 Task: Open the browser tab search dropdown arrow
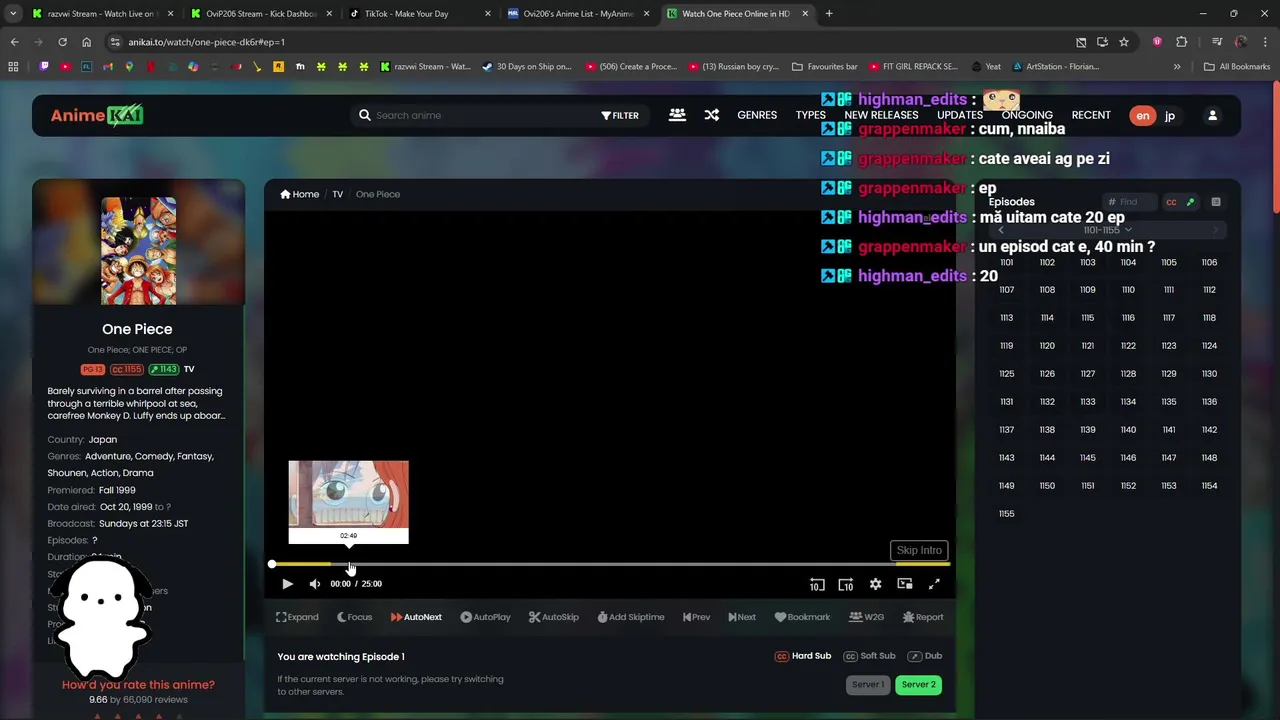(x=13, y=14)
